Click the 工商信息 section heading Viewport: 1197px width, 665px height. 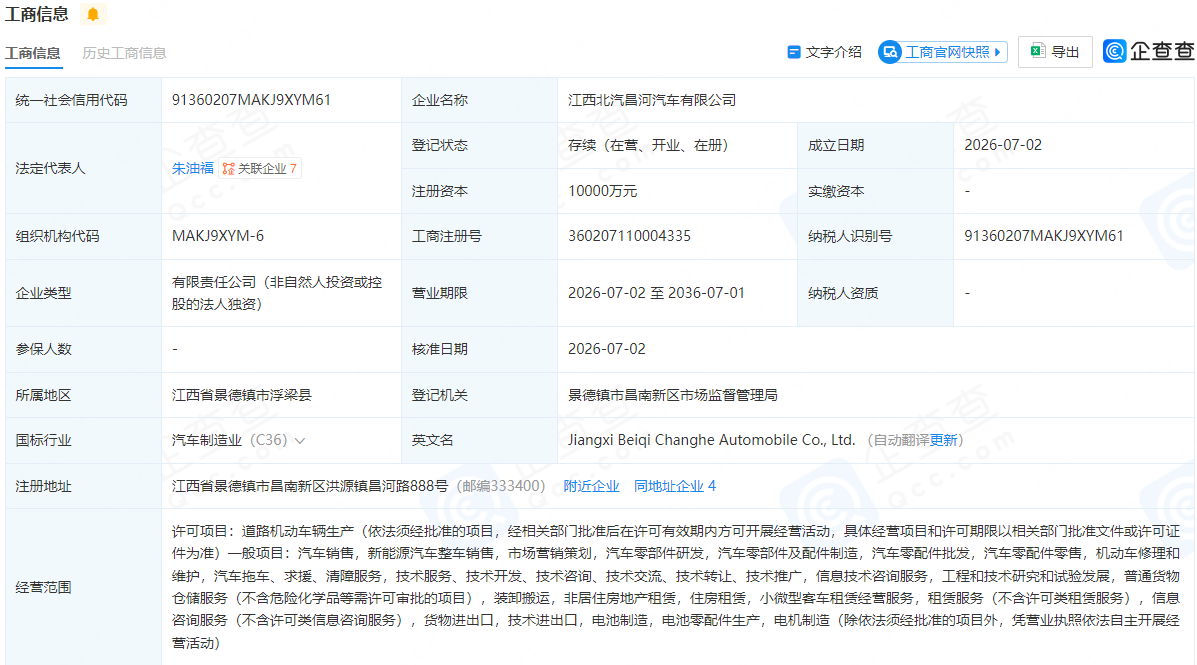(x=37, y=14)
